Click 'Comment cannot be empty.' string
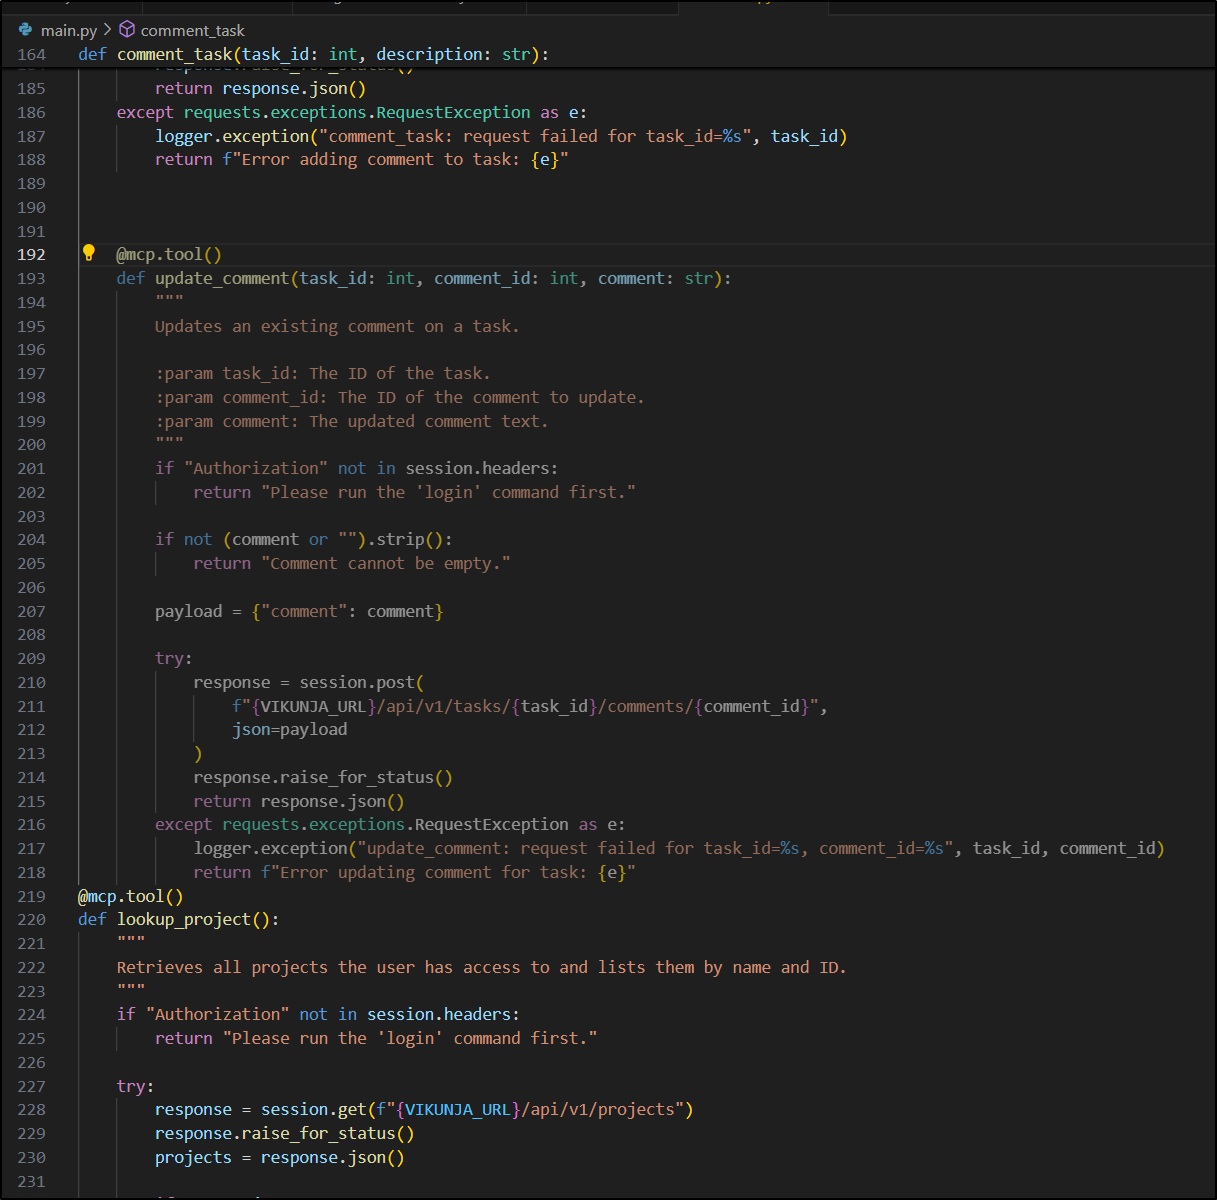 (x=386, y=564)
